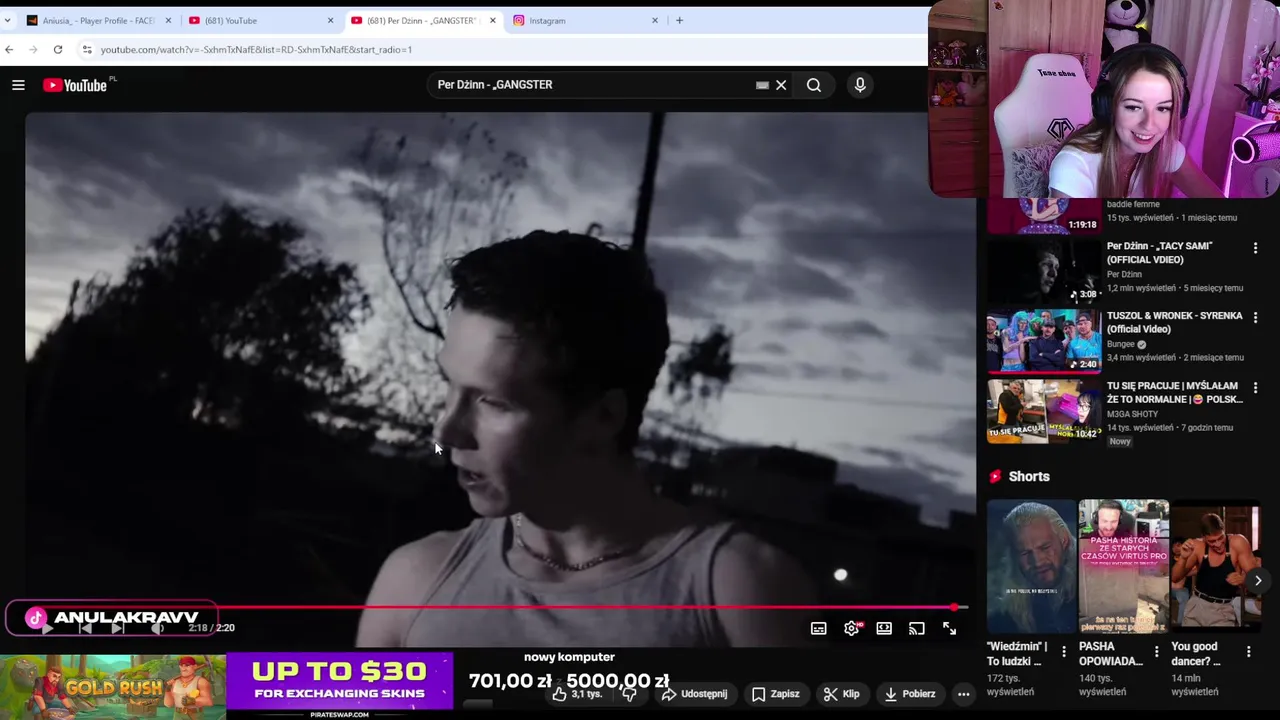
Task: Open options for Wiedźmin short
Action: [x=1064, y=652]
